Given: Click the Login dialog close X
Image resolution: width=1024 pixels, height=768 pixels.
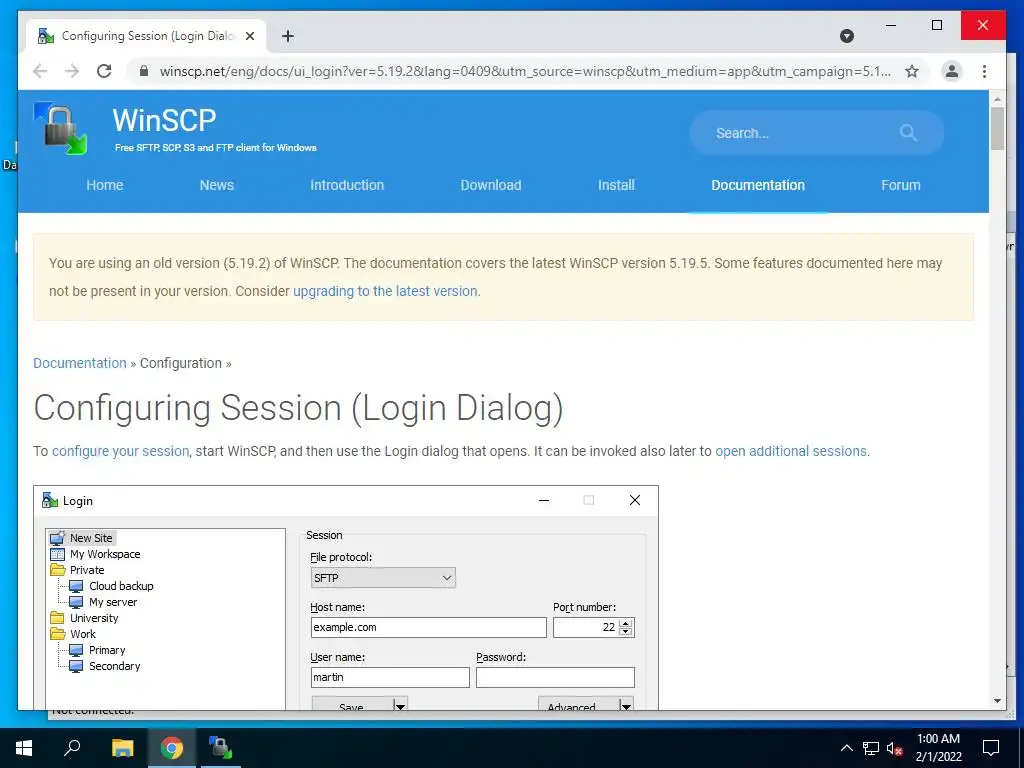Looking at the screenshot, I should click(634, 500).
